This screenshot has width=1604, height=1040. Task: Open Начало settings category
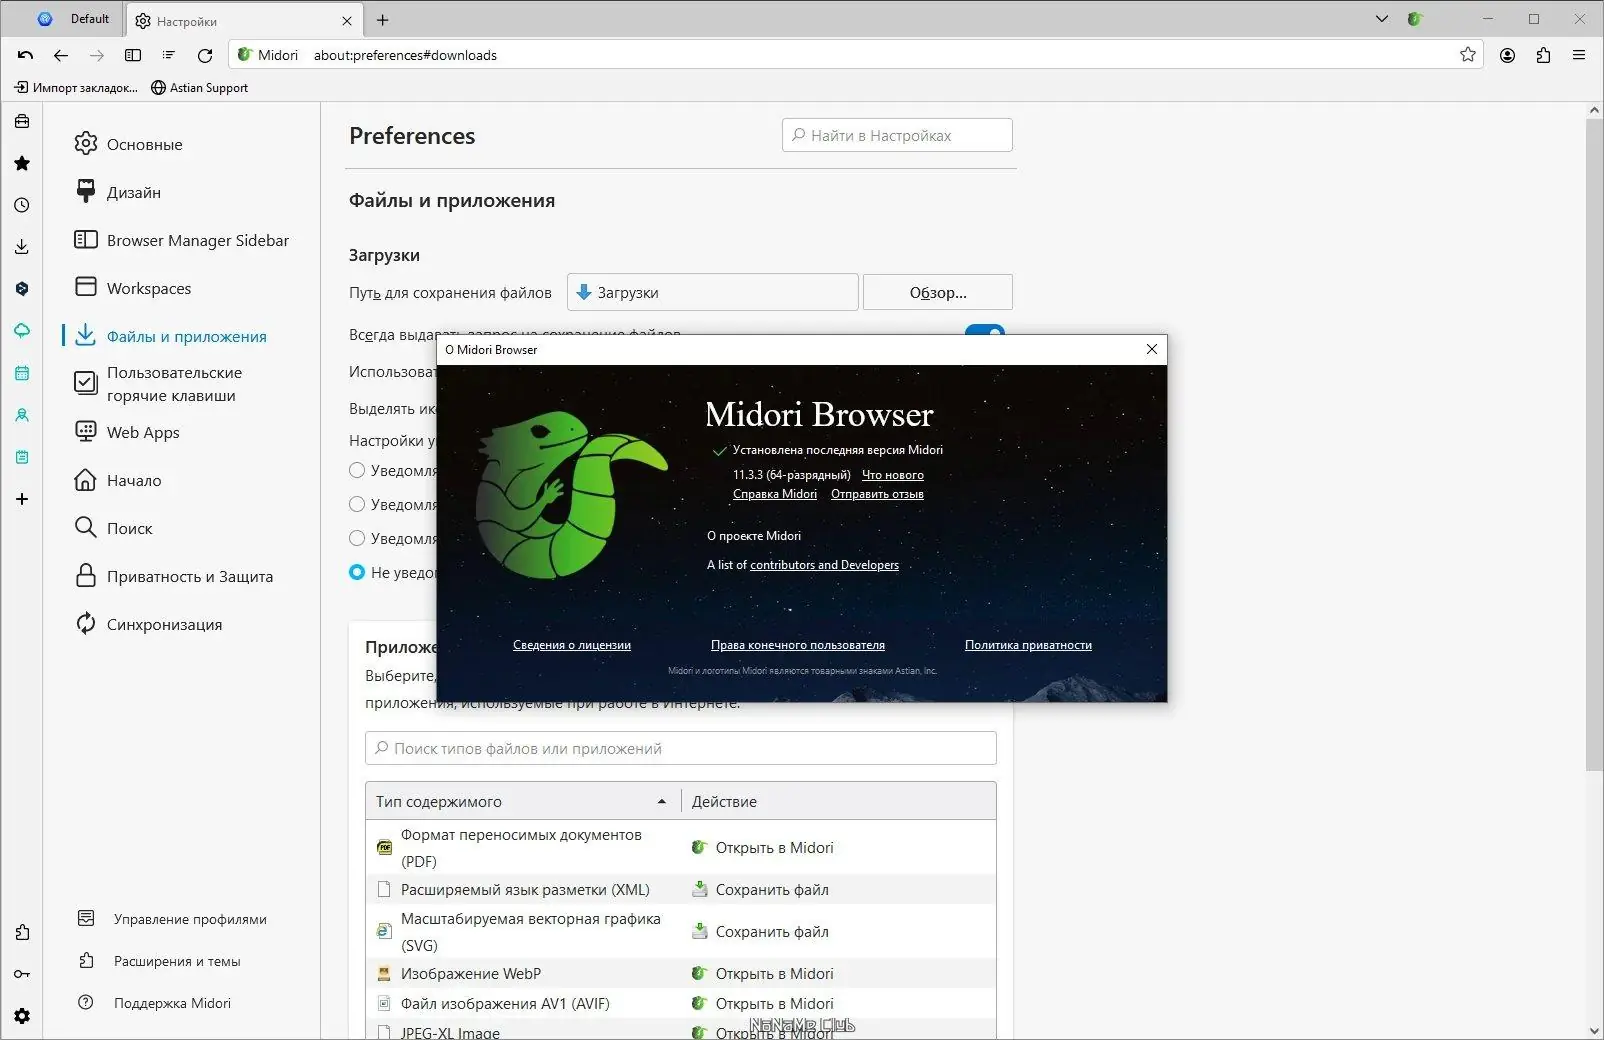point(117,480)
